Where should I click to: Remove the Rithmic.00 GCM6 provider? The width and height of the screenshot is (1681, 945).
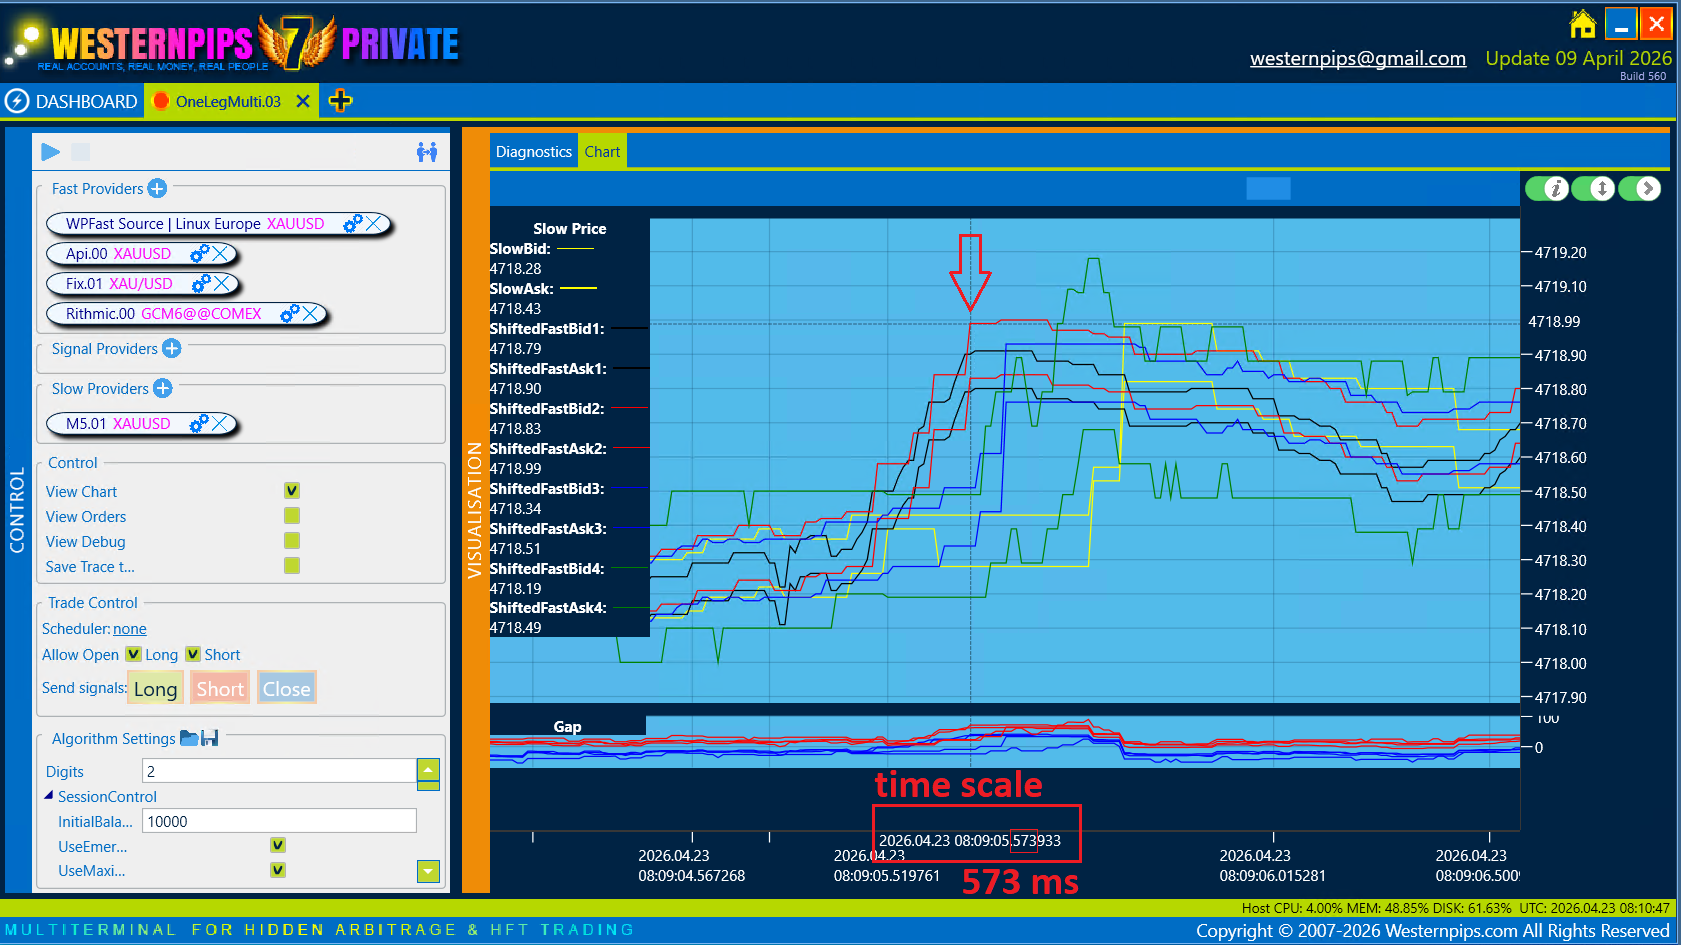311,314
